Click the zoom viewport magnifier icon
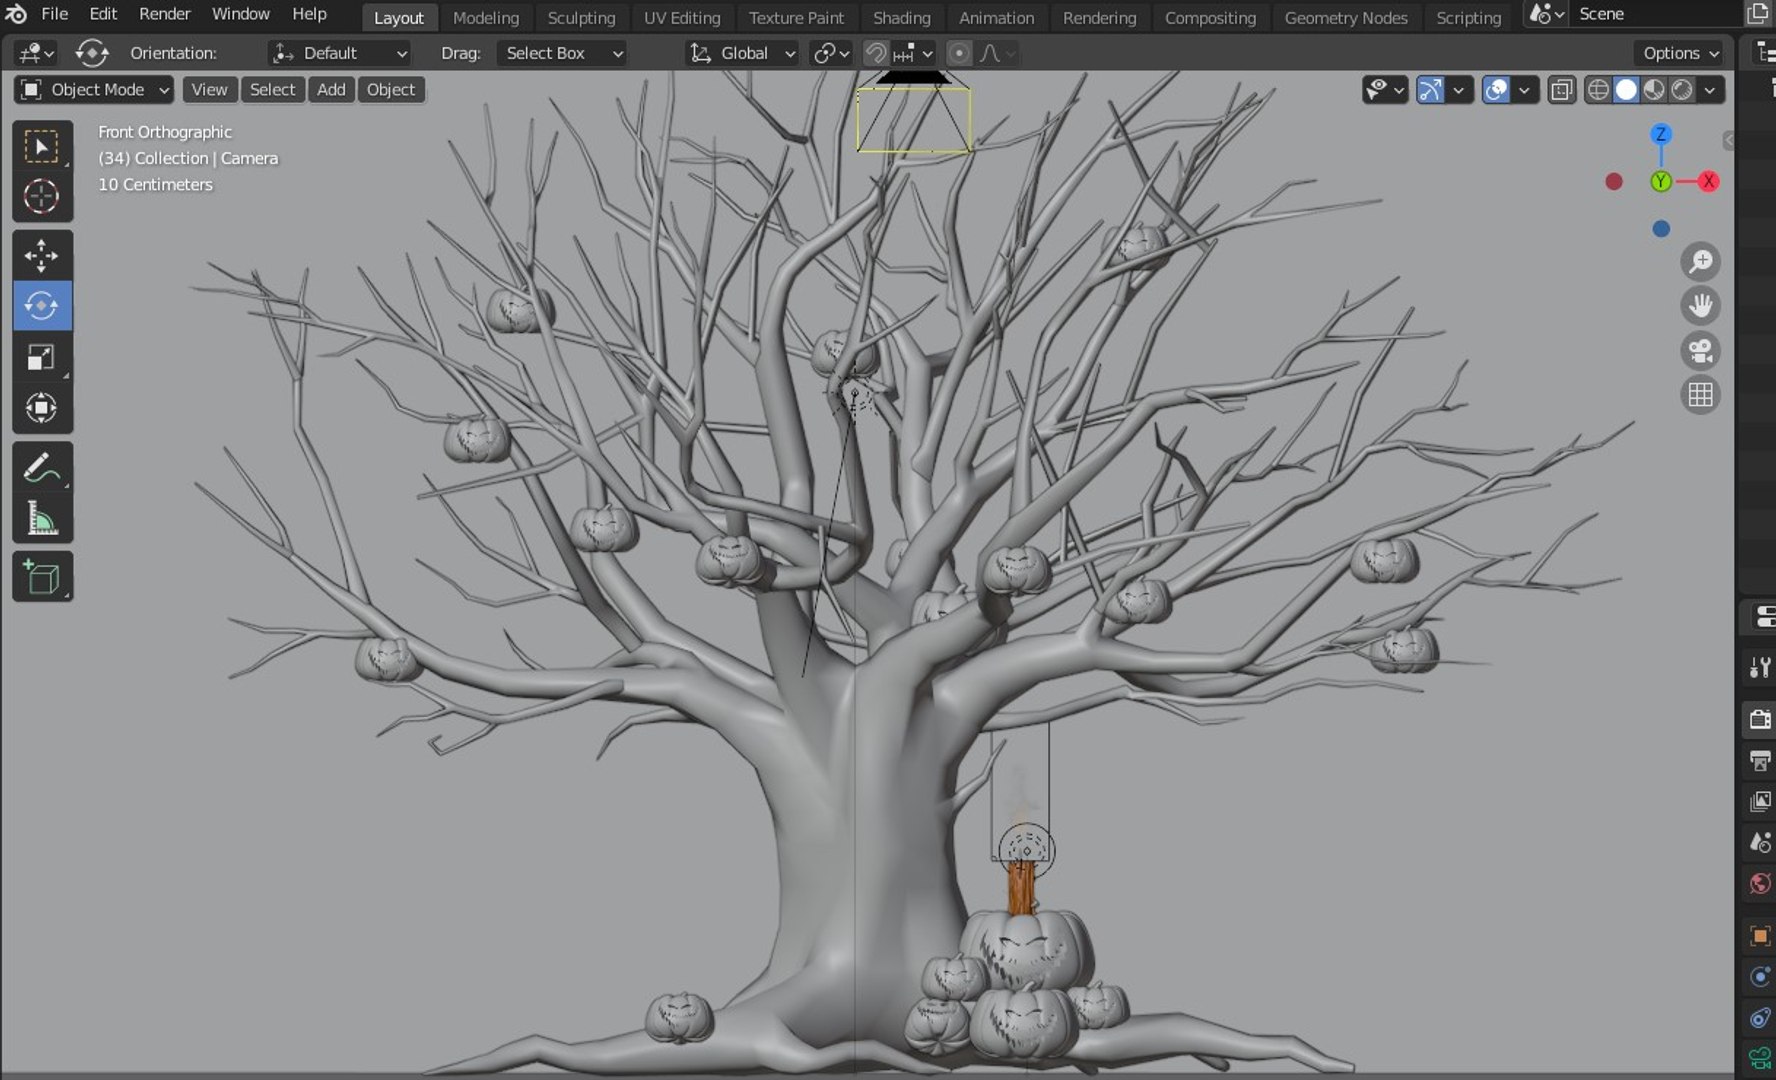The height and width of the screenshot is (1080, 1776). click(1700, 261)
